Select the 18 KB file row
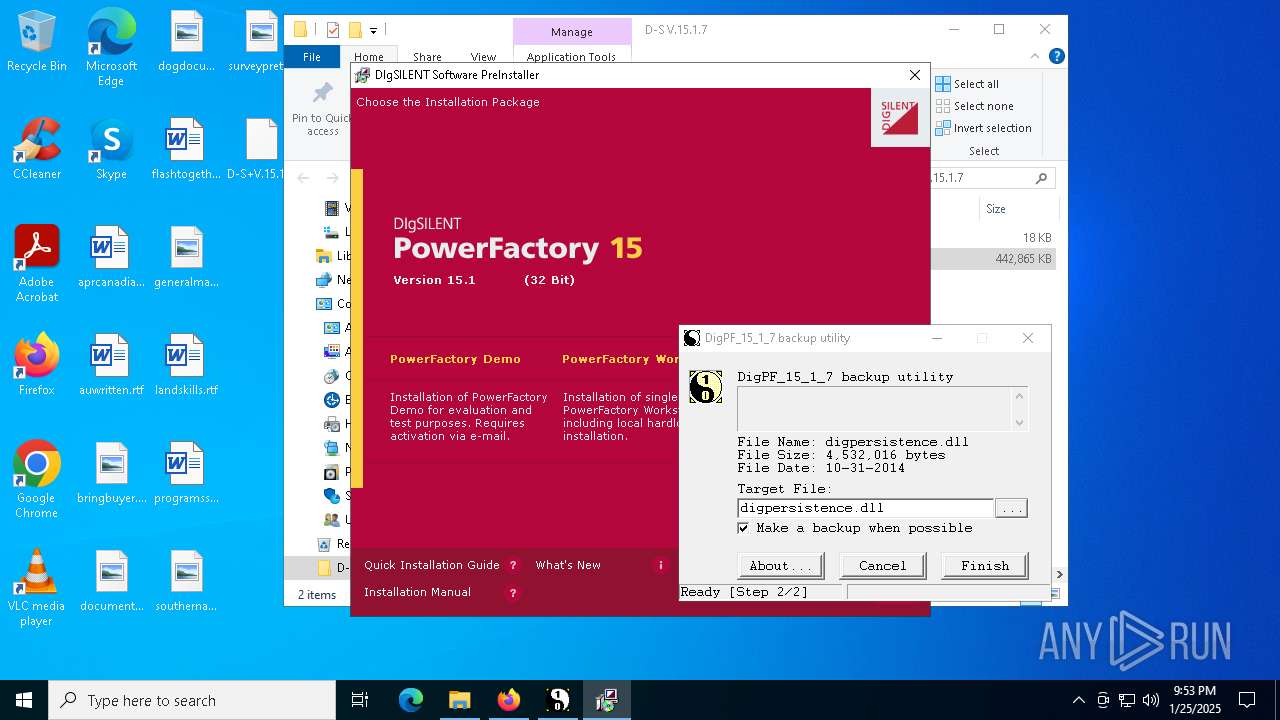 [x=993, y=238]
